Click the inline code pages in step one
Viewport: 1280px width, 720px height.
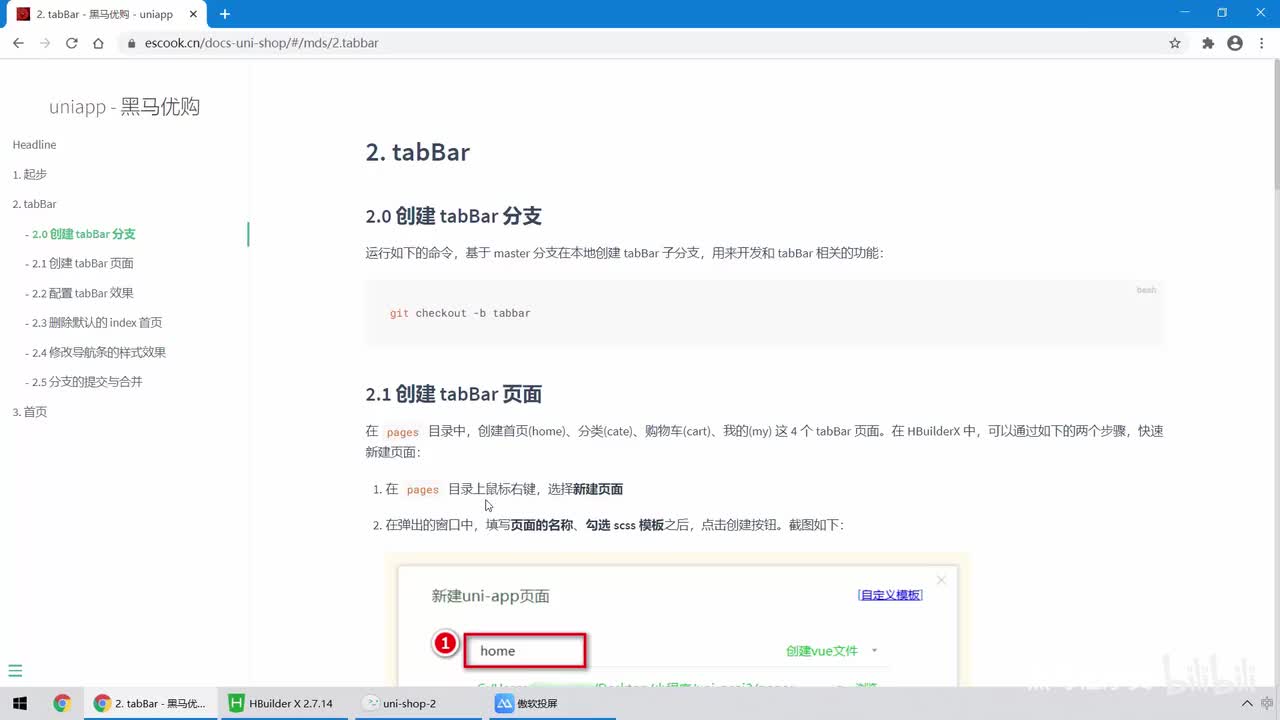pyautogui.click(x=422, y=490)
